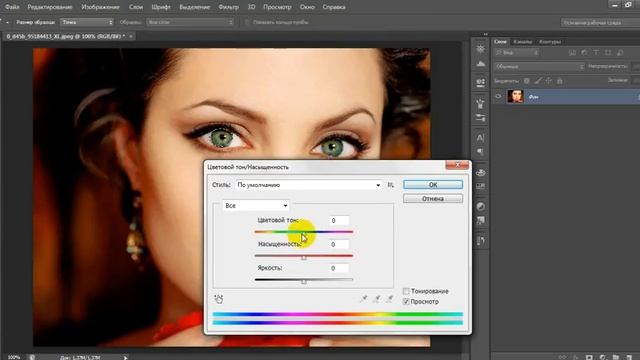Expand the Все color range dropdown

pyautogui.click(x=256, y=206)
